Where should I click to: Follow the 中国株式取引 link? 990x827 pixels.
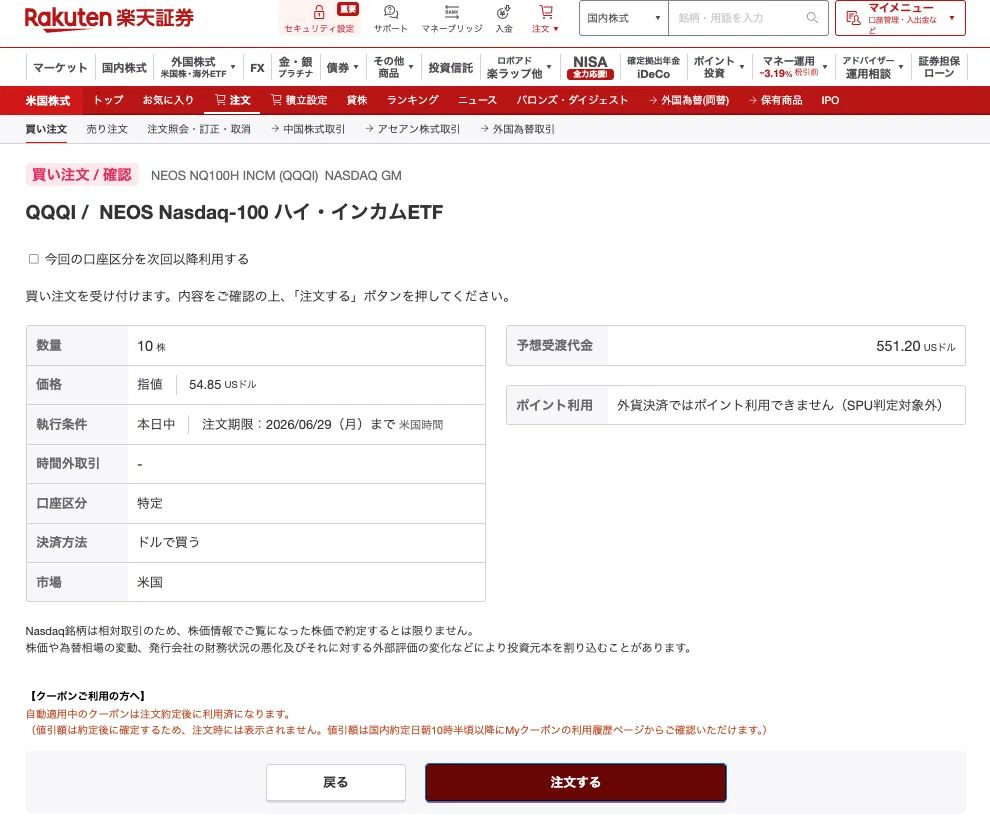[308, 129]
